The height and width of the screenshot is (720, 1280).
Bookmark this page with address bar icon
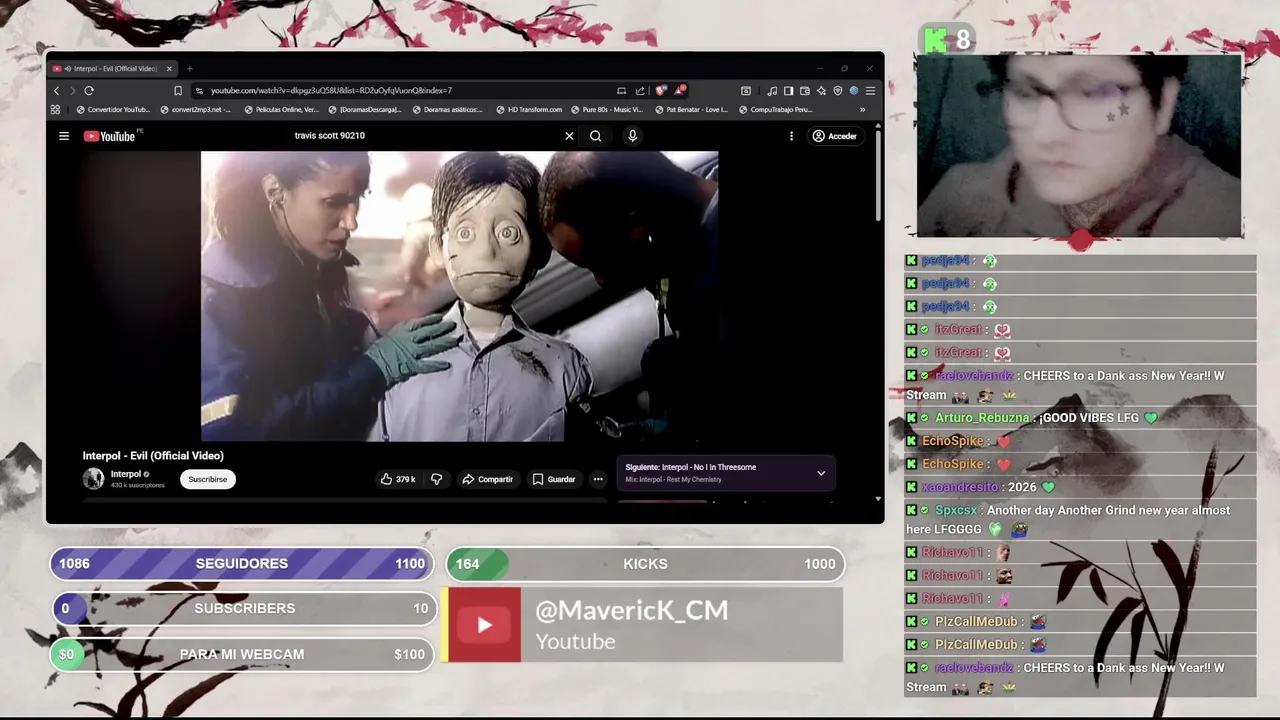click(178, 90)
